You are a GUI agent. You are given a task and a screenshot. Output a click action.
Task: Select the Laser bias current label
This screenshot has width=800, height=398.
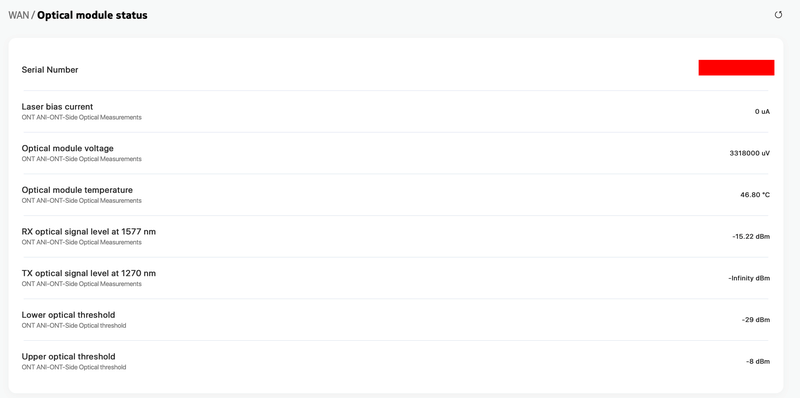coord(57,107)
